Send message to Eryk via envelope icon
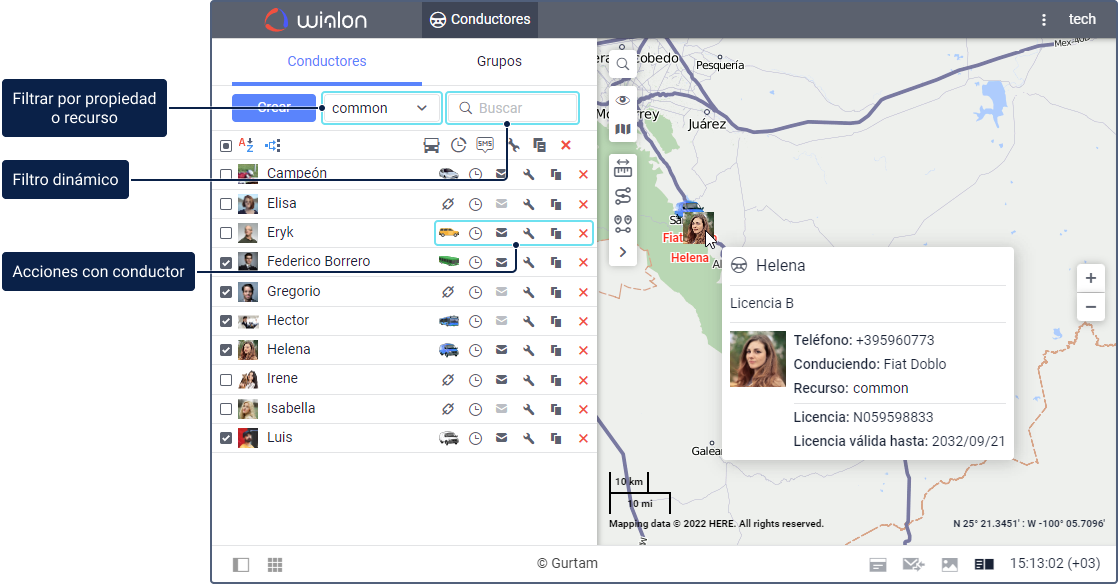Viewport: 1118px width, 584px height. 501,233
